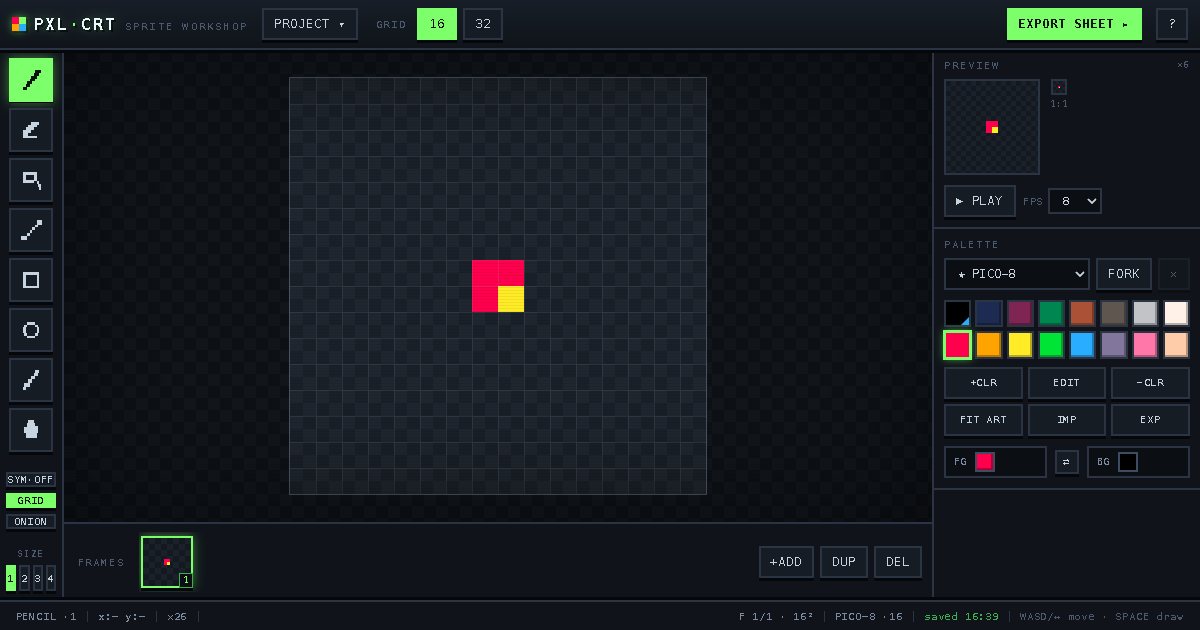The height and width of the screenshot is (630, 1200).
Task: Set brush size to 3
Action: [37, 578]
